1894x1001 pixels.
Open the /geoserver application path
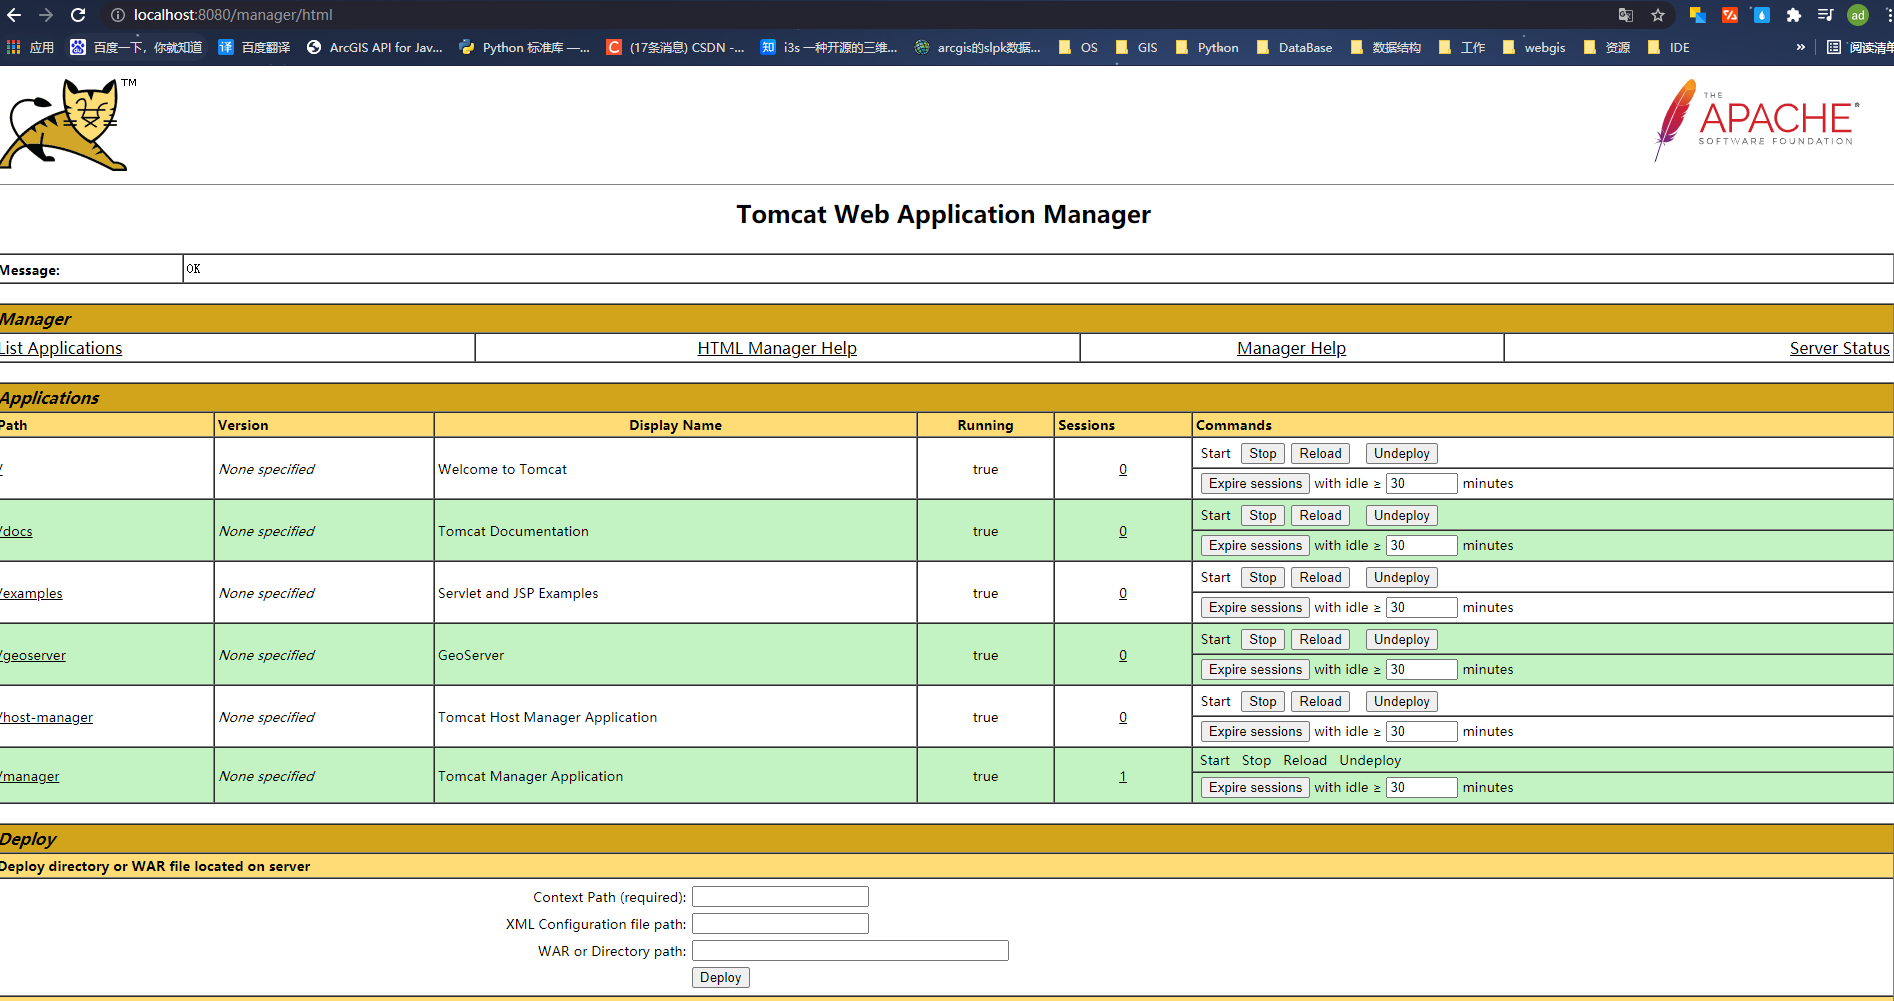(33, 655)
